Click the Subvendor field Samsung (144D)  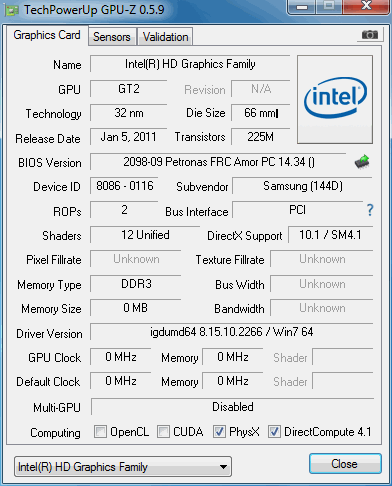pyautogui.click(x=302, y=186)
